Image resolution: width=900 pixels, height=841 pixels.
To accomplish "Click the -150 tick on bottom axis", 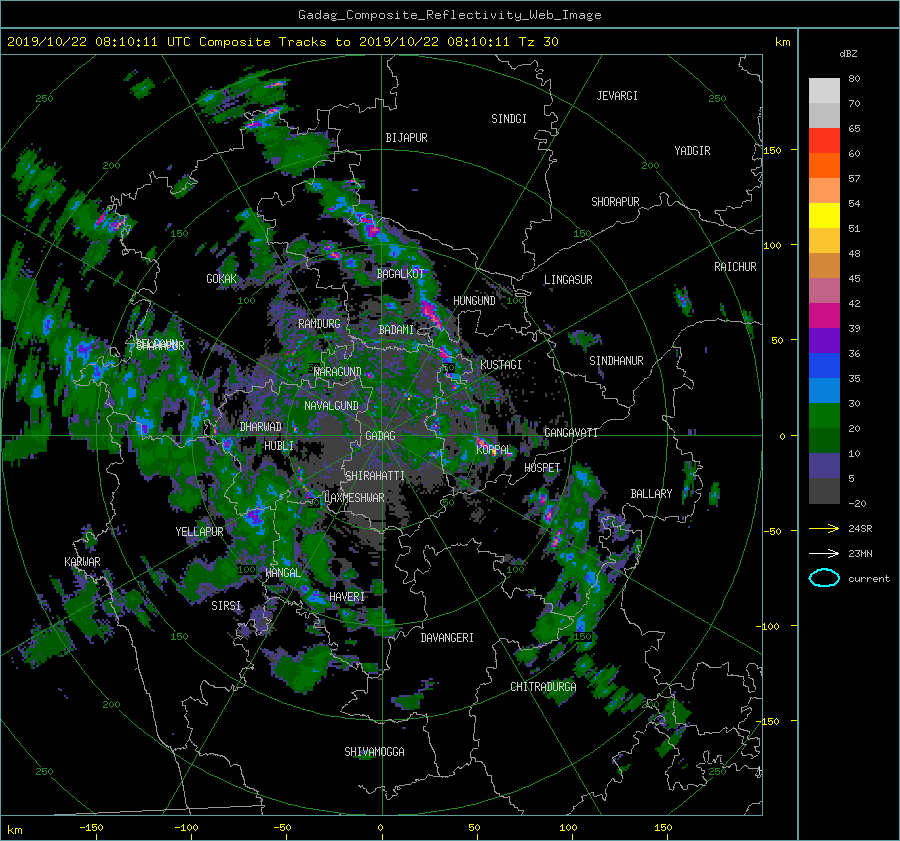I will (x=91, y=828).
